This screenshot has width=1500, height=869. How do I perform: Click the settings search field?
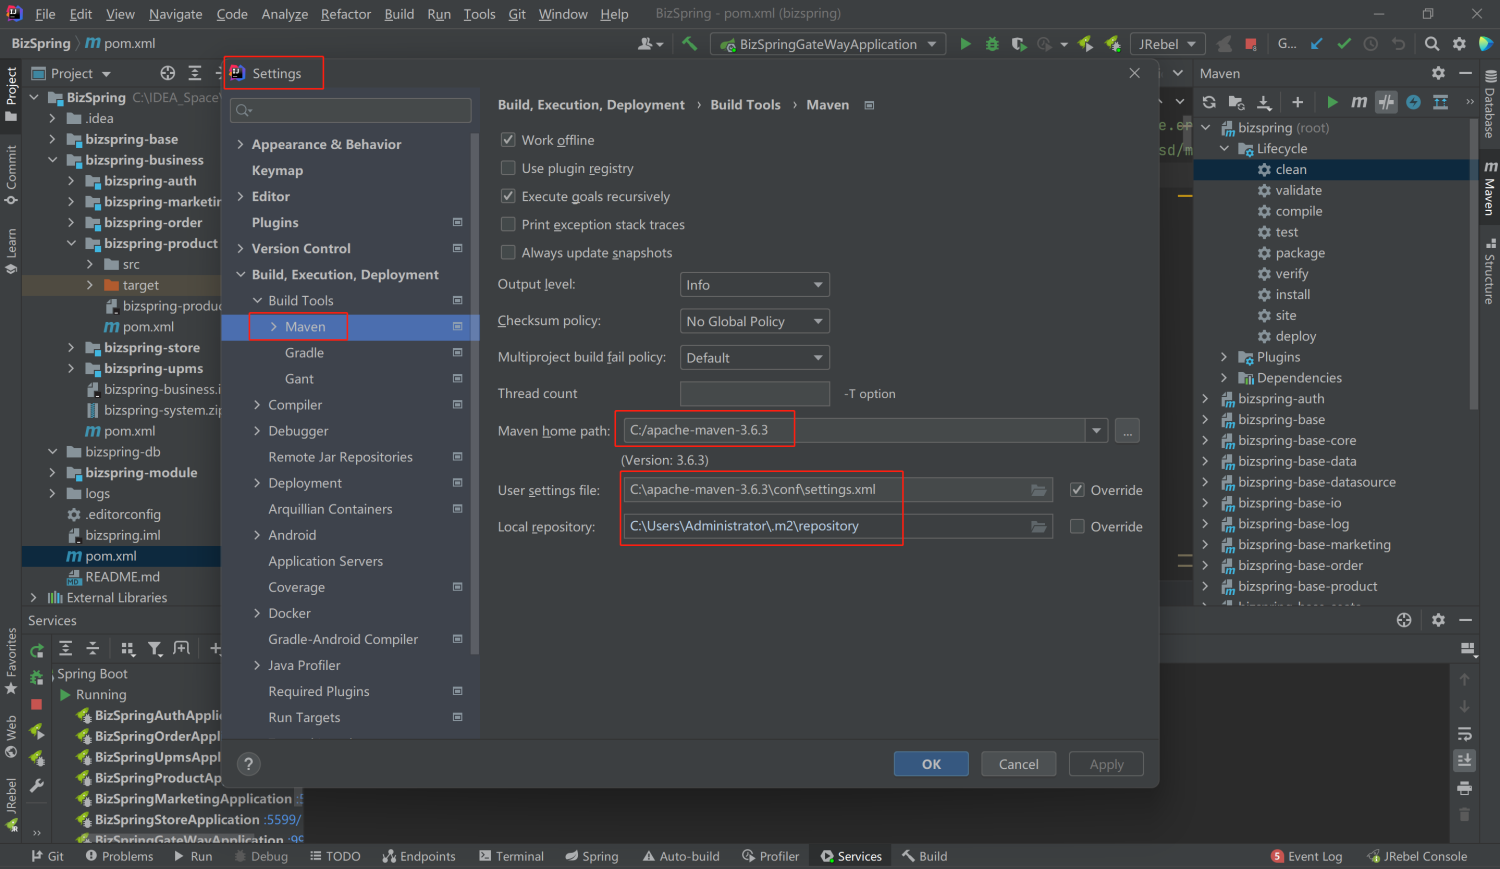[x=351, y=110]
